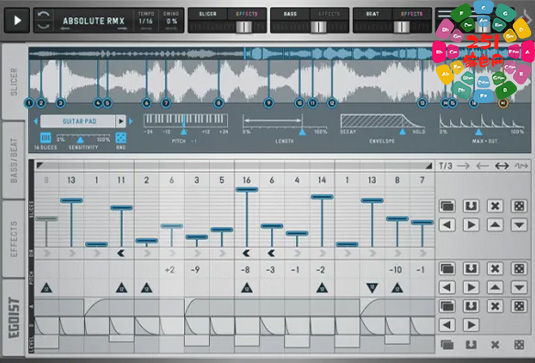The width and height of the screenshot is (535, 363).
Task: Go to previous sample with left arrow
Action: point(35,121)
